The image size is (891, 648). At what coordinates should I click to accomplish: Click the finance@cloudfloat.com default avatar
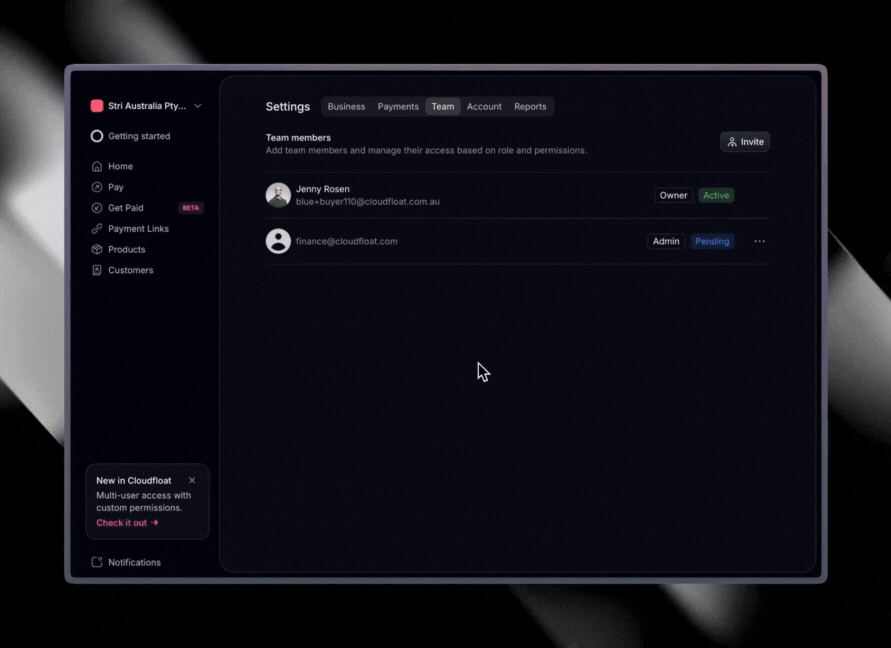coord(278,241)
